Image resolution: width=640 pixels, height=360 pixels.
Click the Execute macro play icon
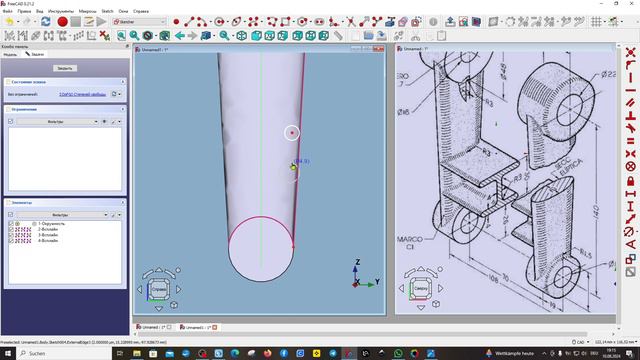tap(102, 22)
